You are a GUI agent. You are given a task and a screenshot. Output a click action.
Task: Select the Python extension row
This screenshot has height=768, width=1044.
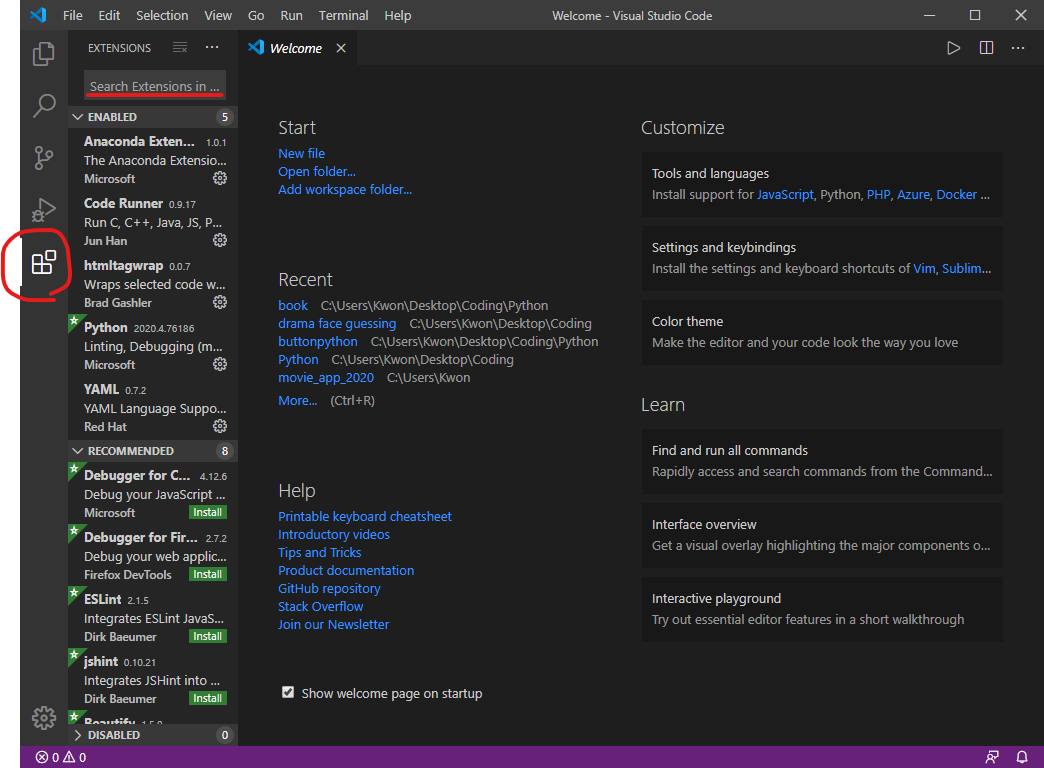(153, 346)
